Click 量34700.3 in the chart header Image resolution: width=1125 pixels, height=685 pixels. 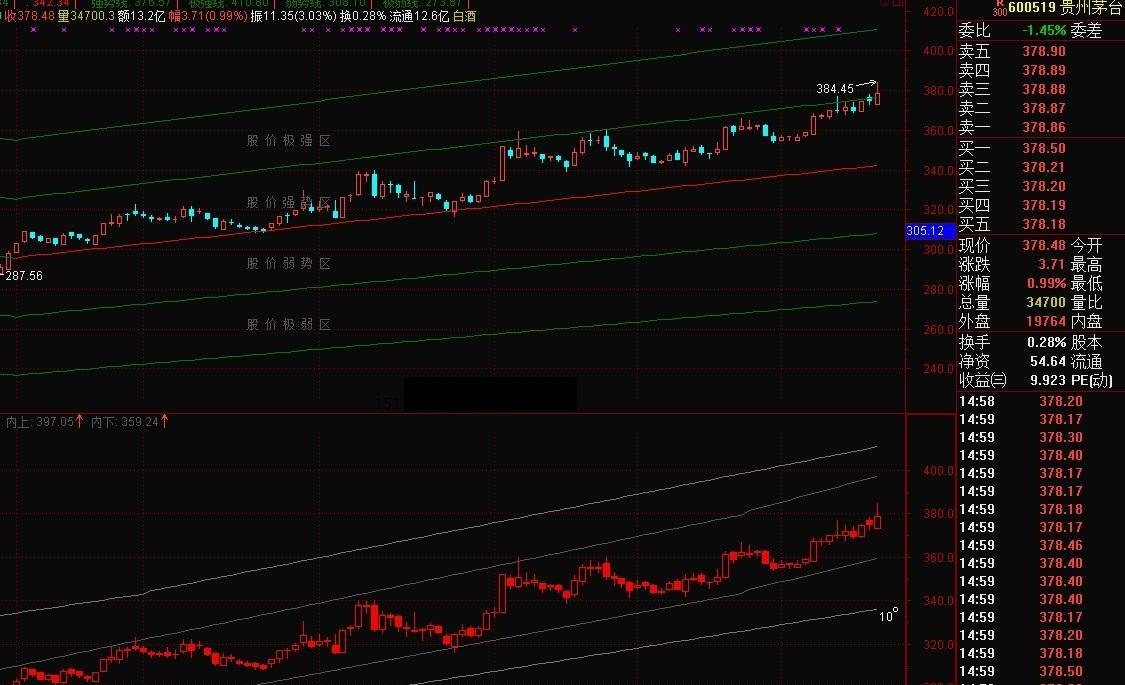click(x=85, y=16)
